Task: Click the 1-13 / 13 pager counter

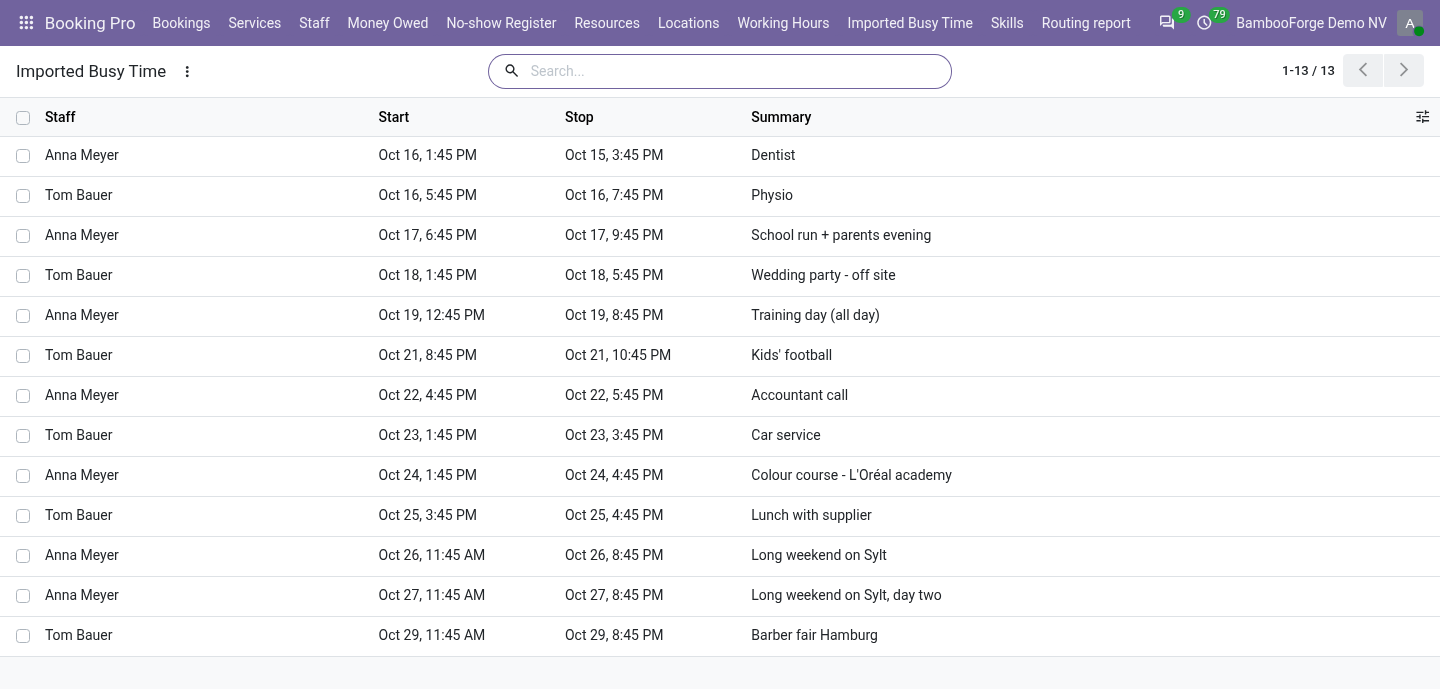Action: point(1308,71)
